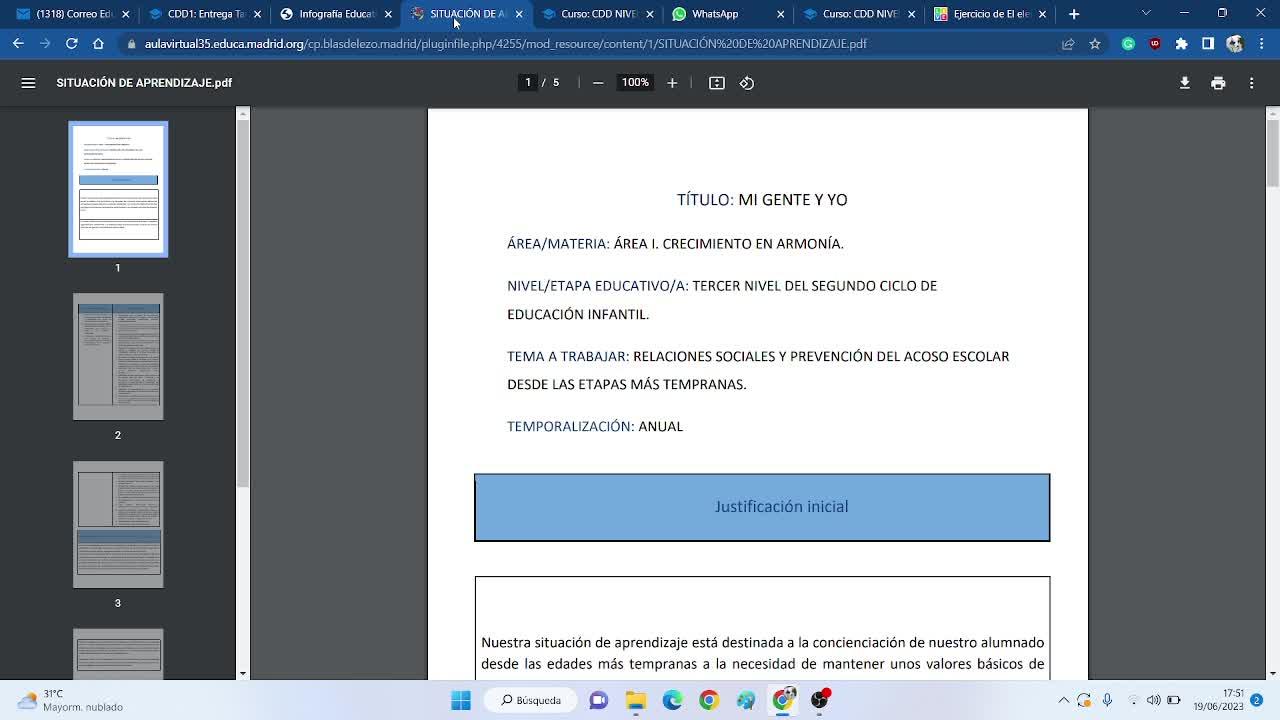This screenshot has width=1280, height=720.
Task: Rotate the PDF counterclockwise
Action: [x=747, y=83]
